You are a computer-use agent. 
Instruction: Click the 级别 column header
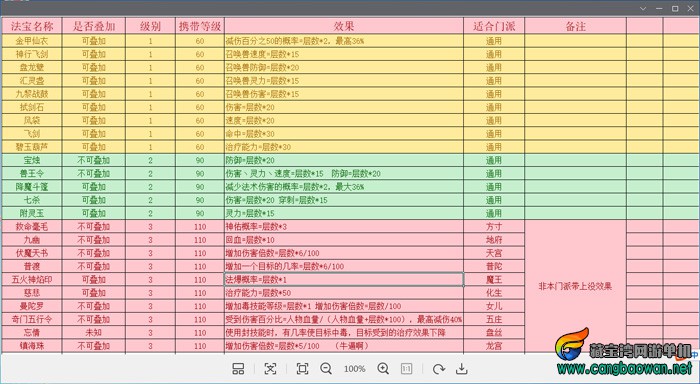point(150,26)
